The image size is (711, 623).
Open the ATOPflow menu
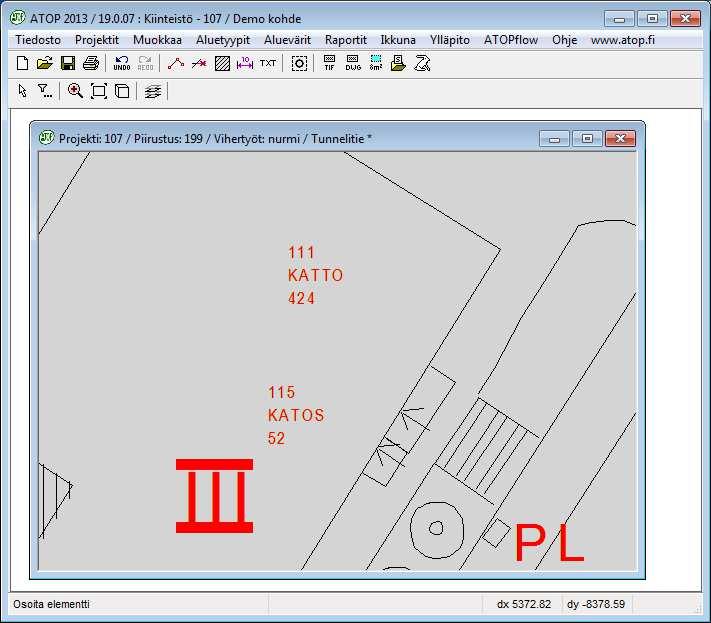click(511, 40)
